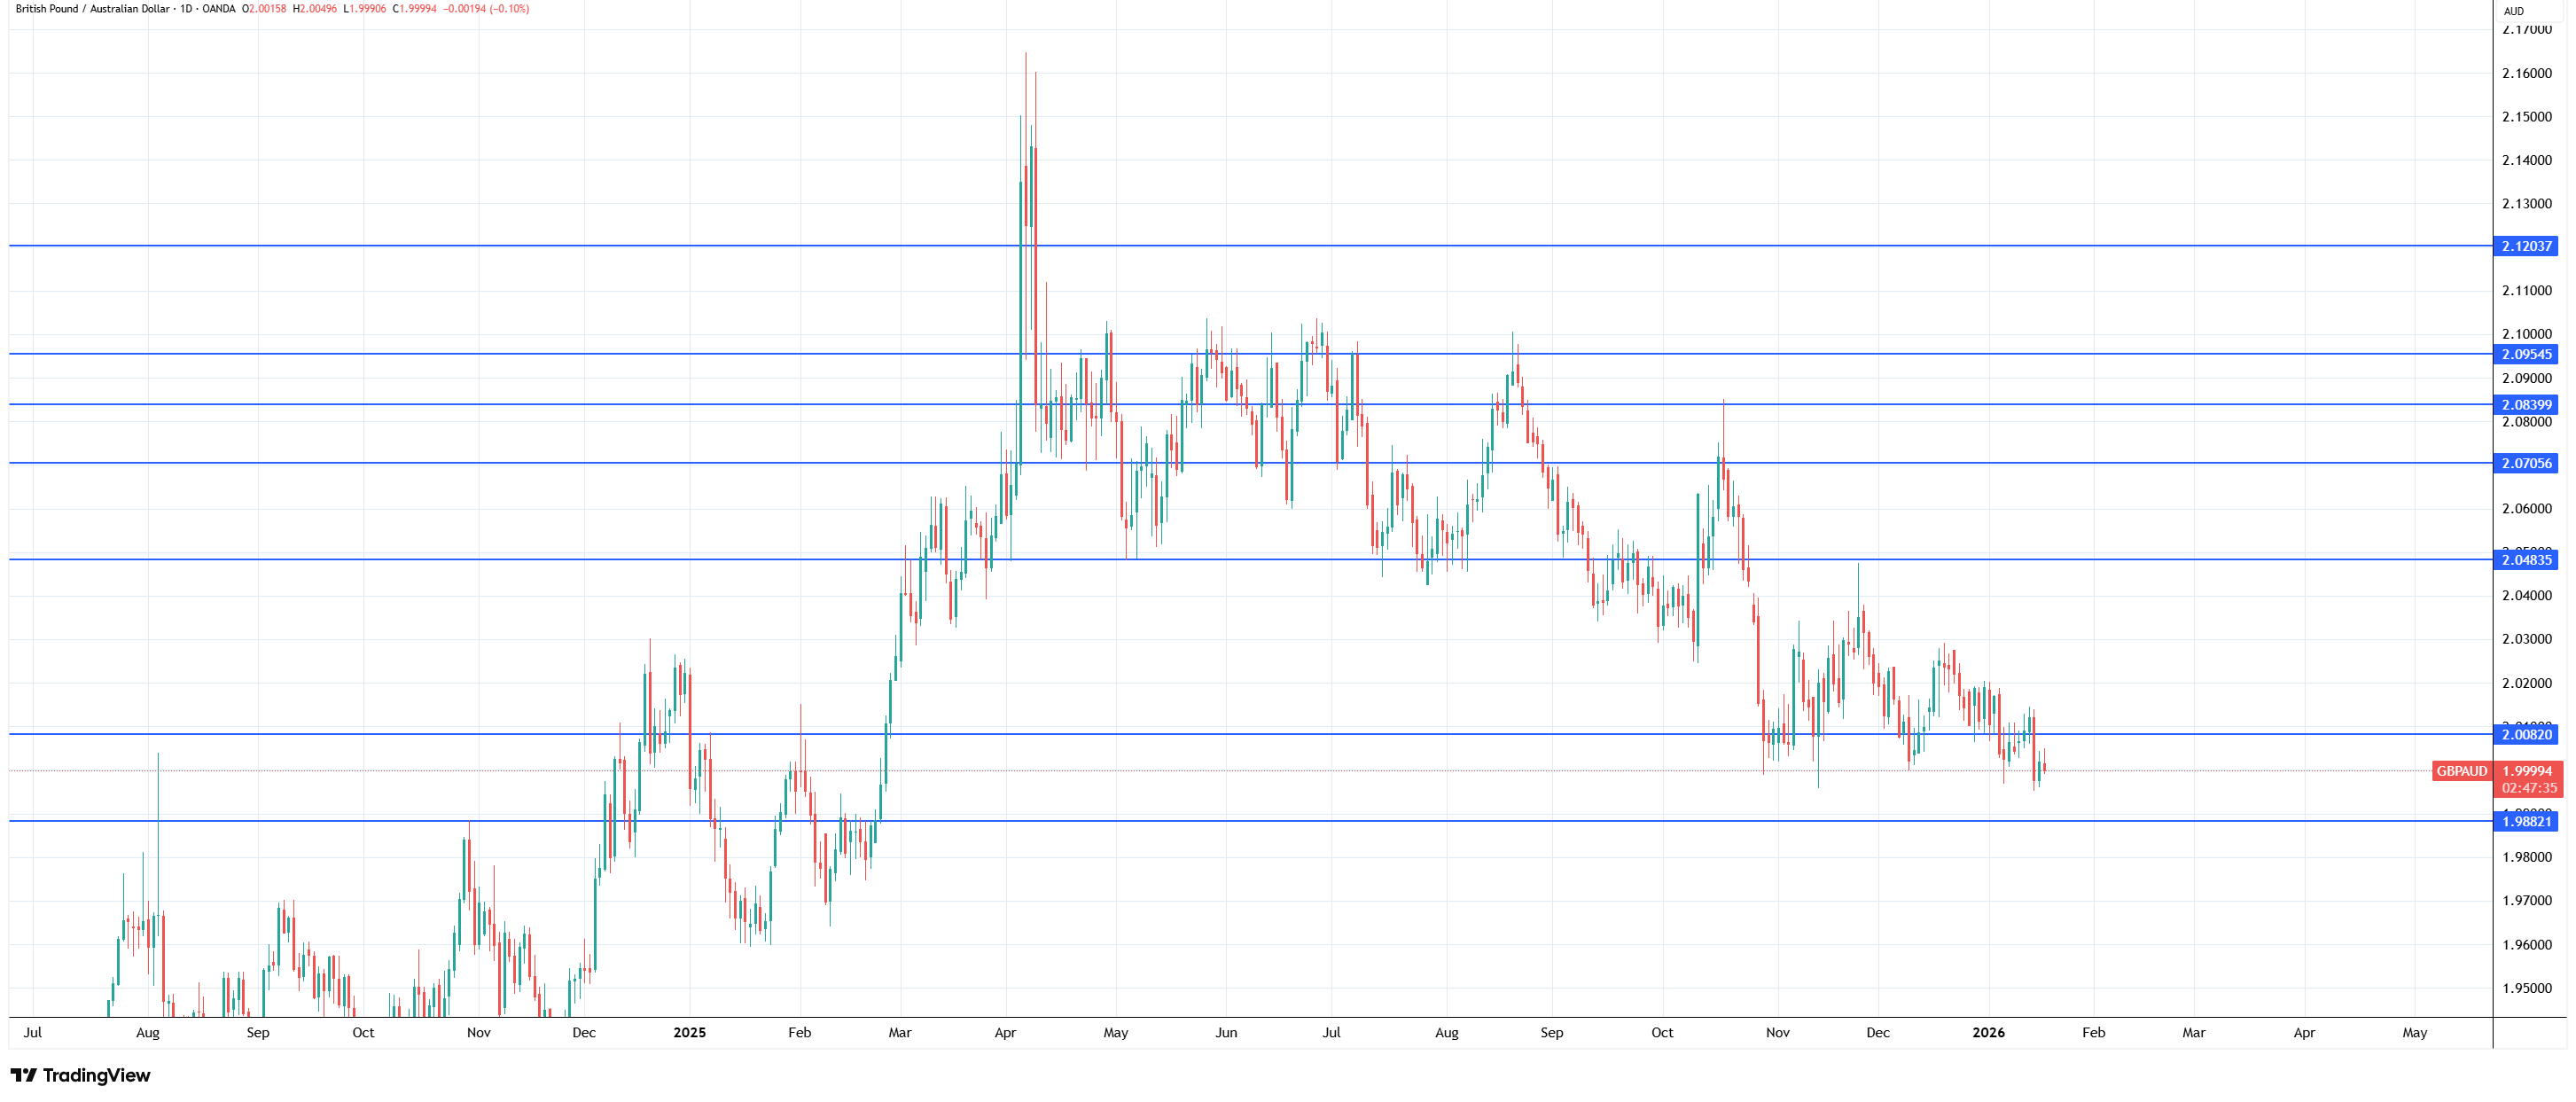Click the 2.16000 tick on the price scale
This screenshot has height=1102, width=2576.
2526,73
